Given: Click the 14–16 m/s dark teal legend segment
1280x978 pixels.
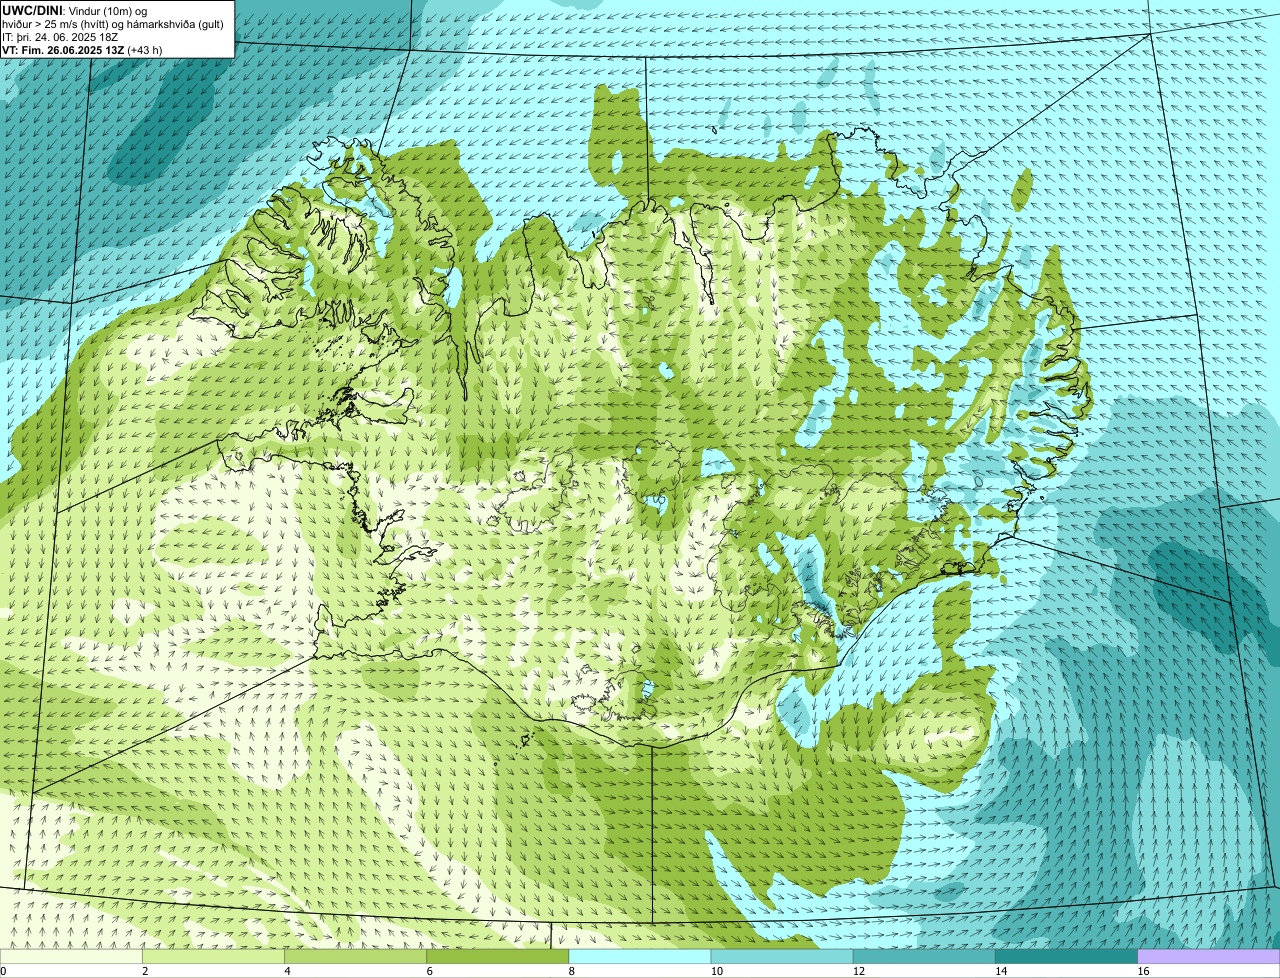Looking at the screenshot, I should 1067,956.
